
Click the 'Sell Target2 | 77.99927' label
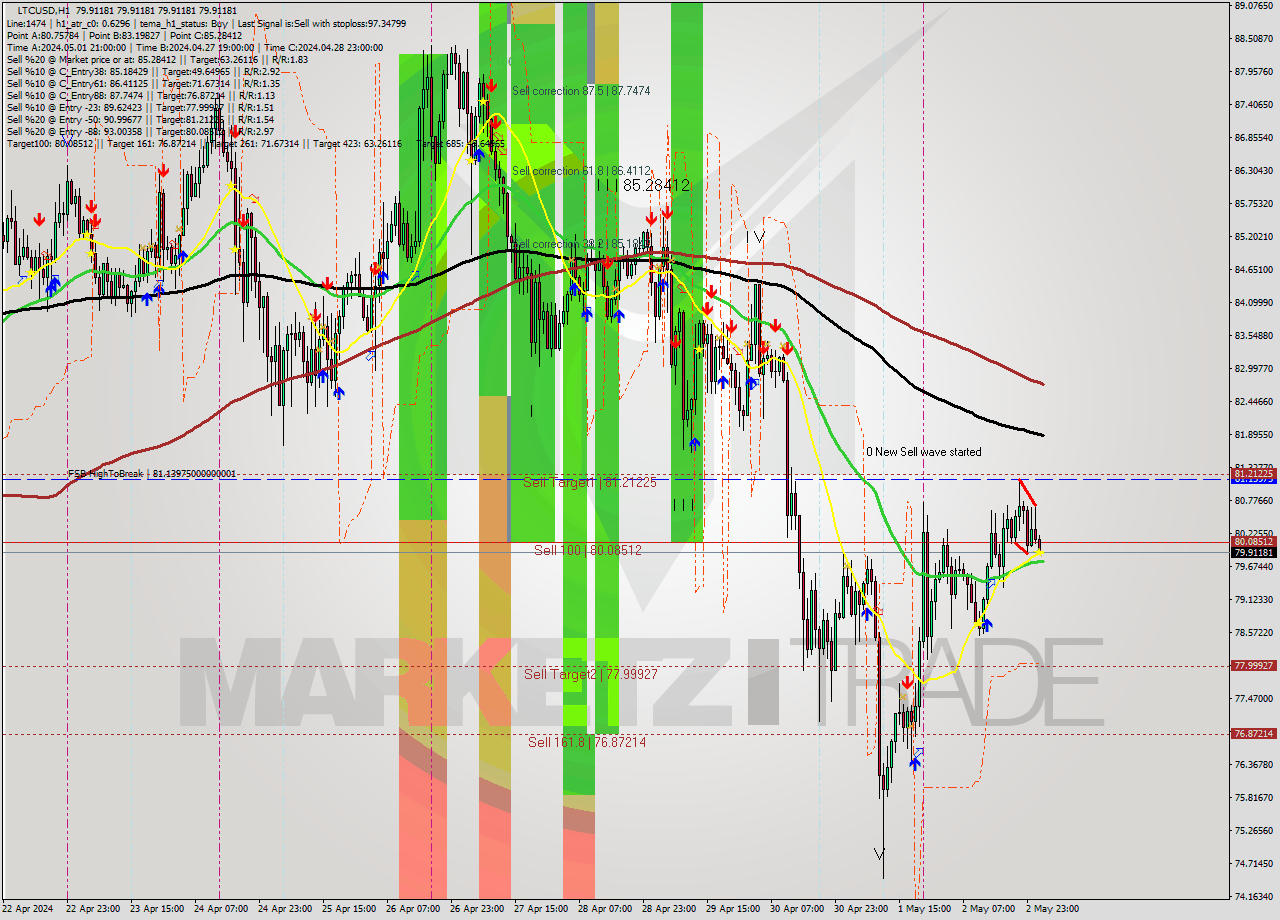[591, 674]
